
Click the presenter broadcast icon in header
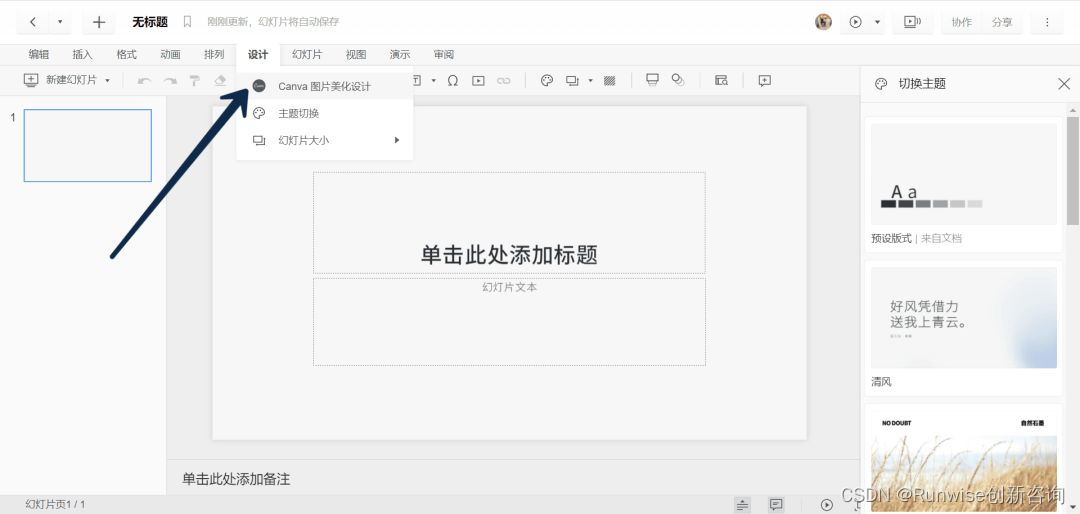click(x=913, y=22)
